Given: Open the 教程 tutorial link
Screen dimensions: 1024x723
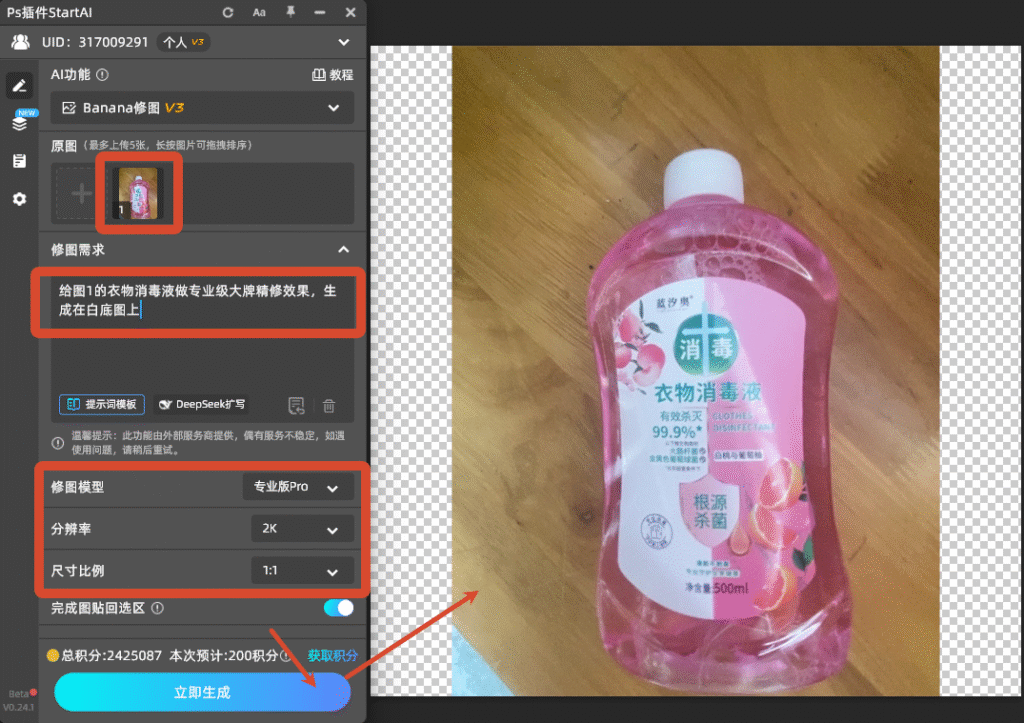Looking at the screenshot, I should (332, 74).
